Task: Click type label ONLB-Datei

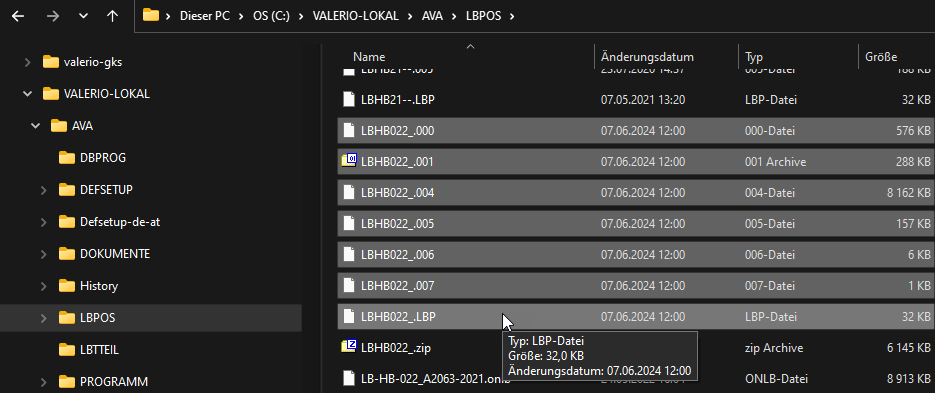Action: pos(775,379)
